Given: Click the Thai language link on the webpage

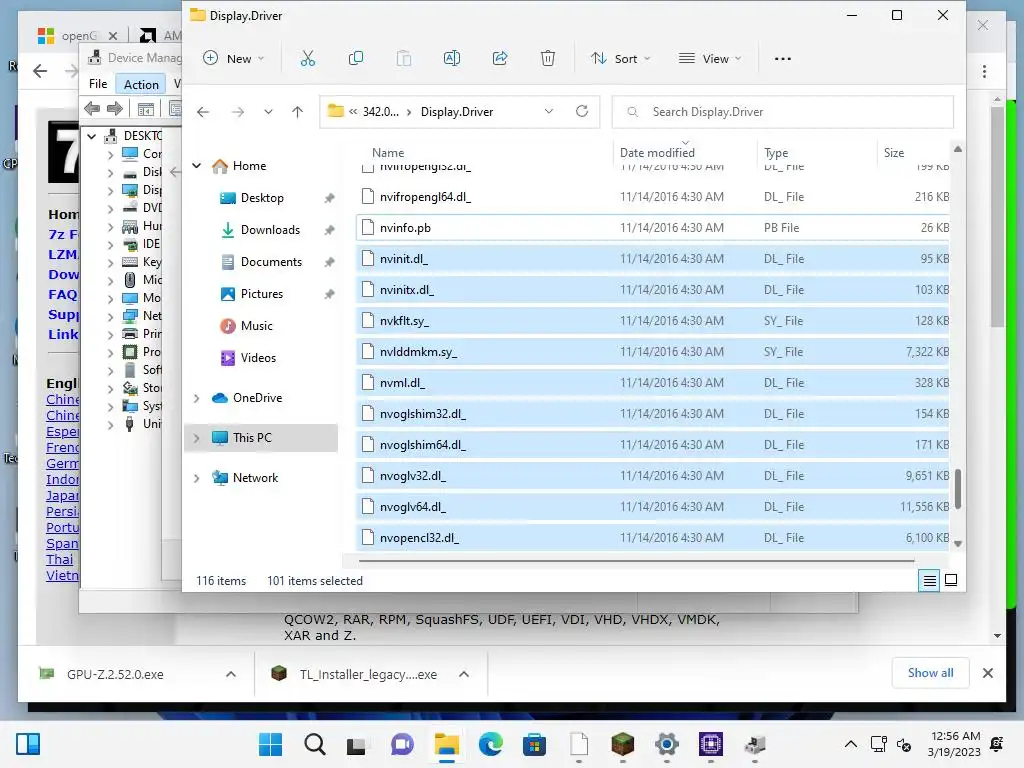Looking at the screenshot, I should 59,560.
